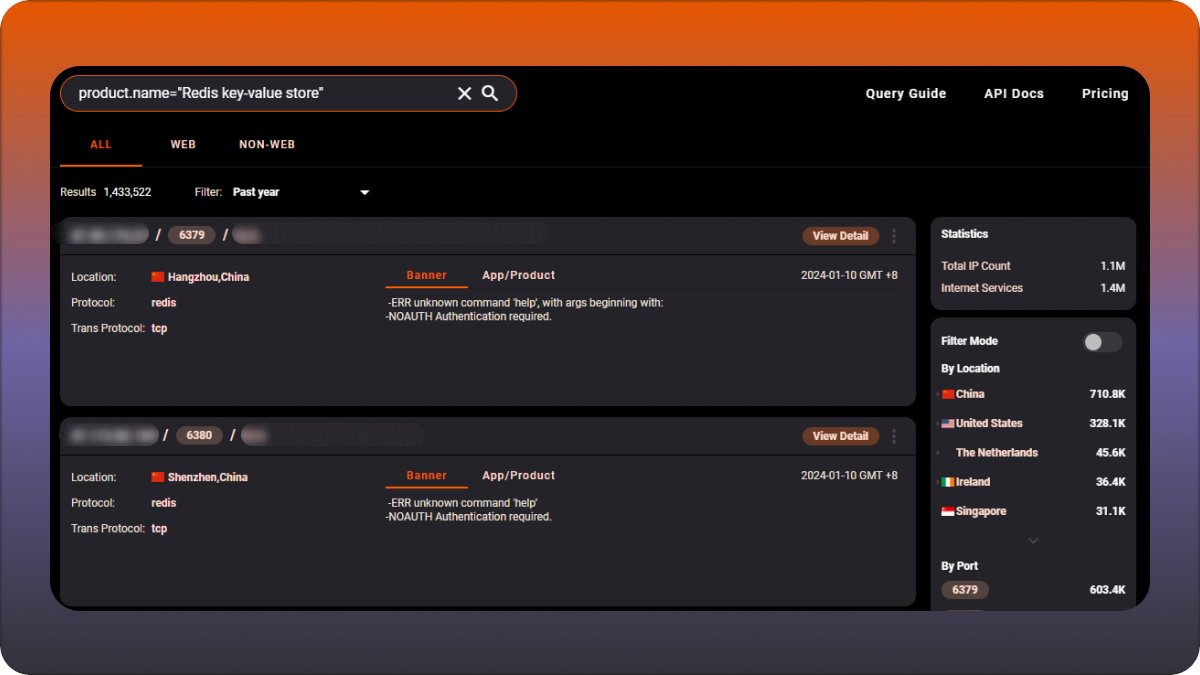Select The Netherlands location row
The width and height of the screenshot is (1200, 675).
click(x=1033, y=453)
